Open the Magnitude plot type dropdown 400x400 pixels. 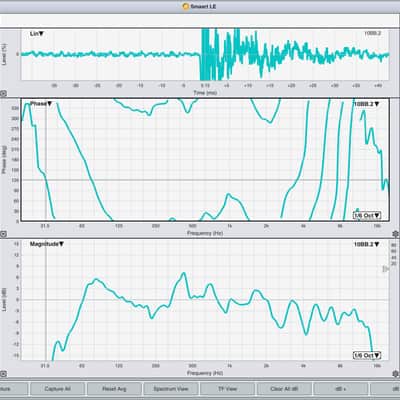[x=47, y=244]
